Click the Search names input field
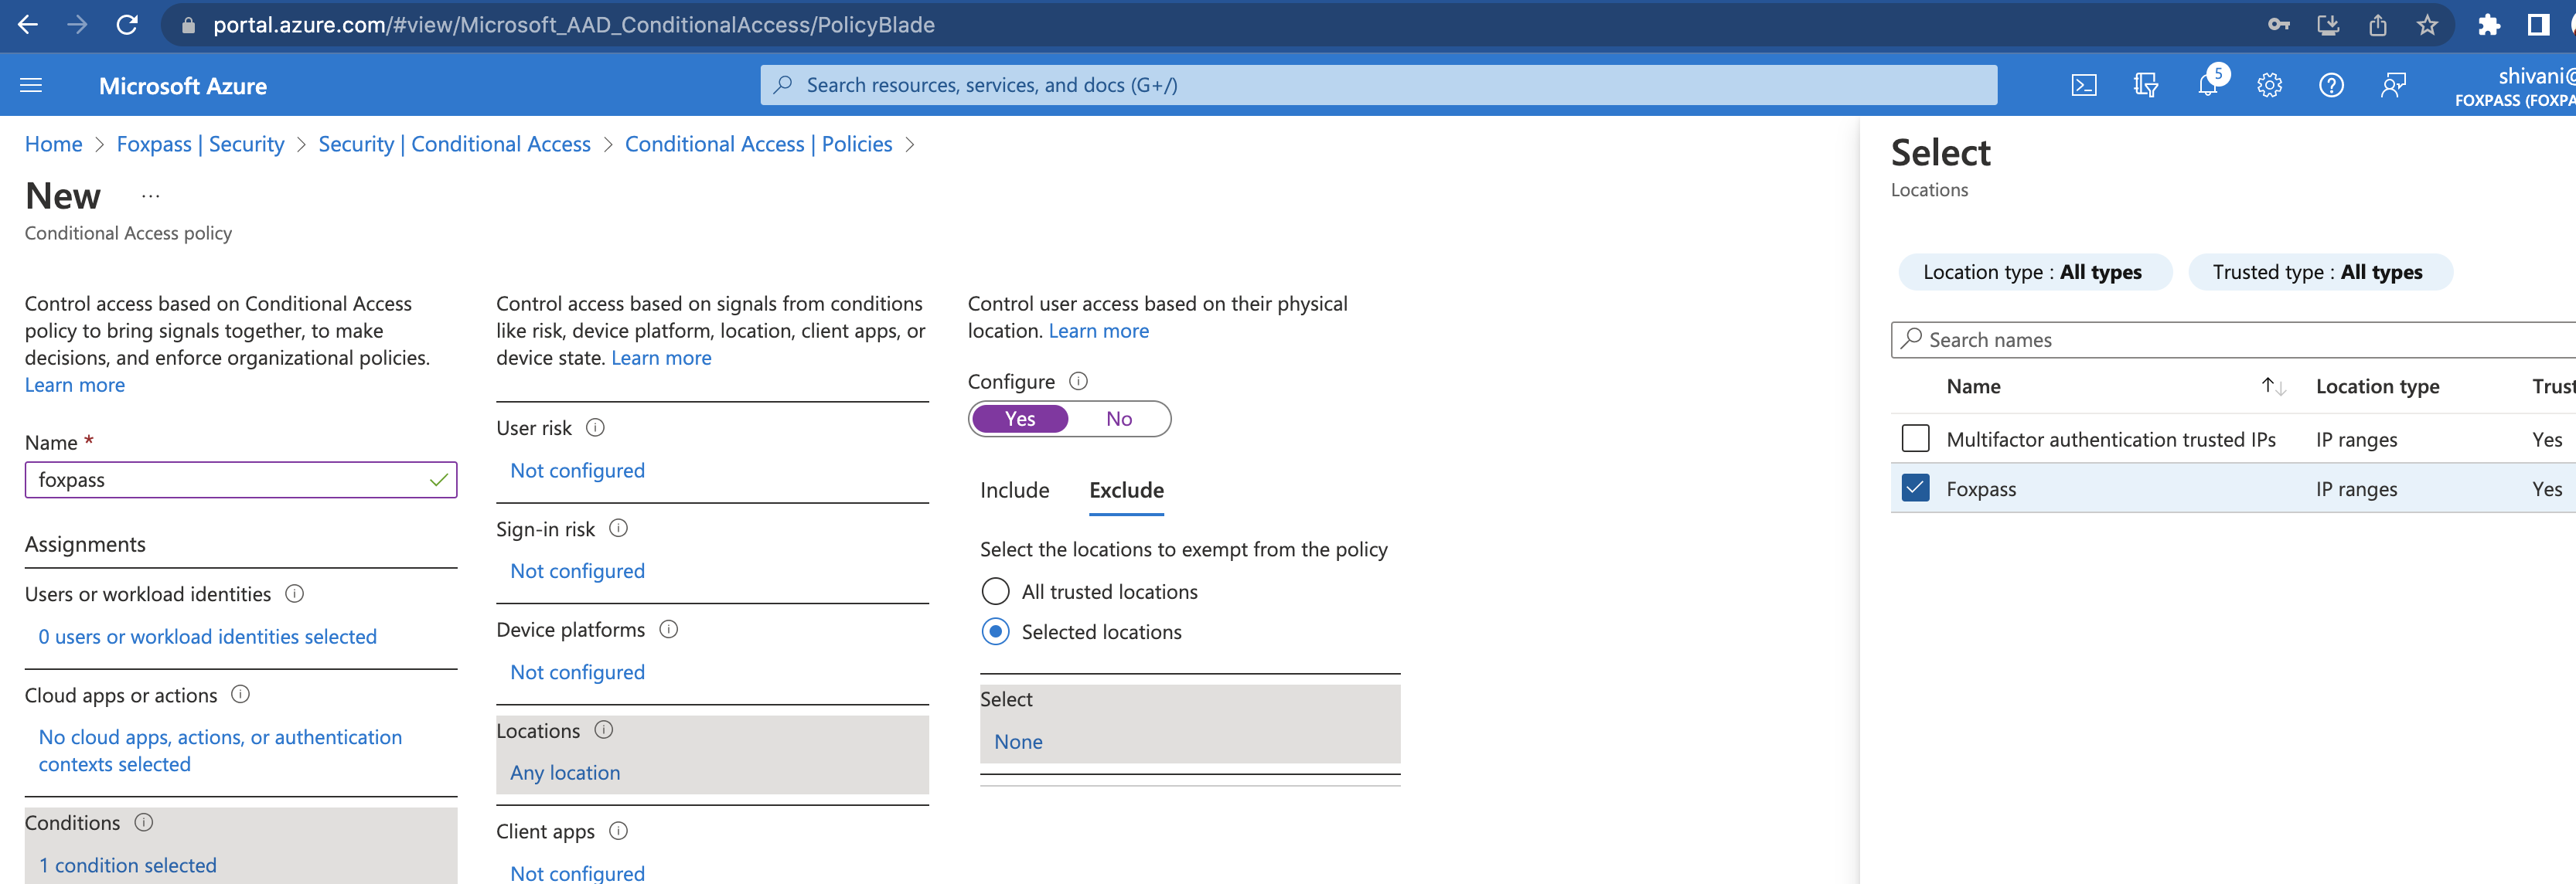 click(x=2240, y=340)
